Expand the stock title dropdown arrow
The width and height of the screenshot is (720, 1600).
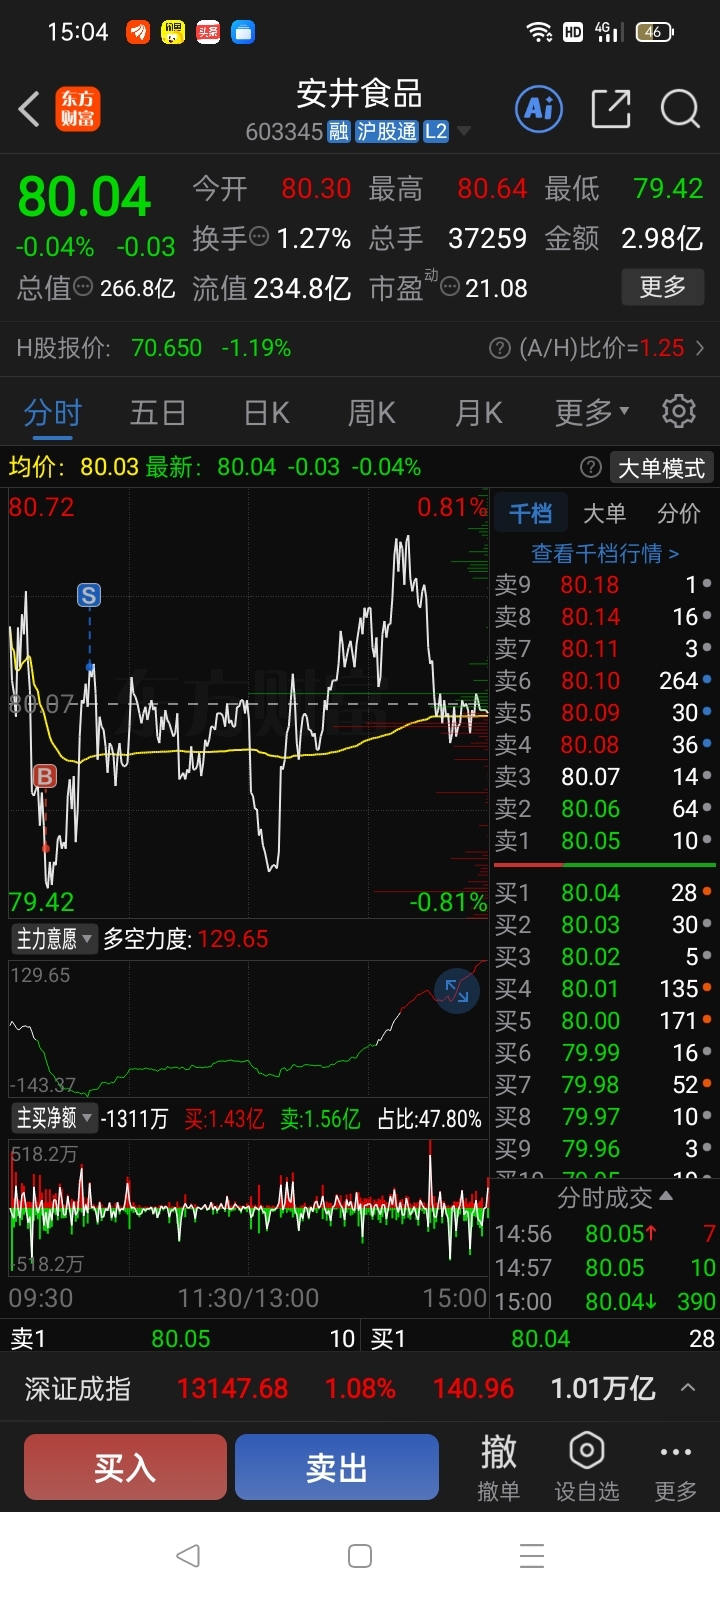click(463, 132)
